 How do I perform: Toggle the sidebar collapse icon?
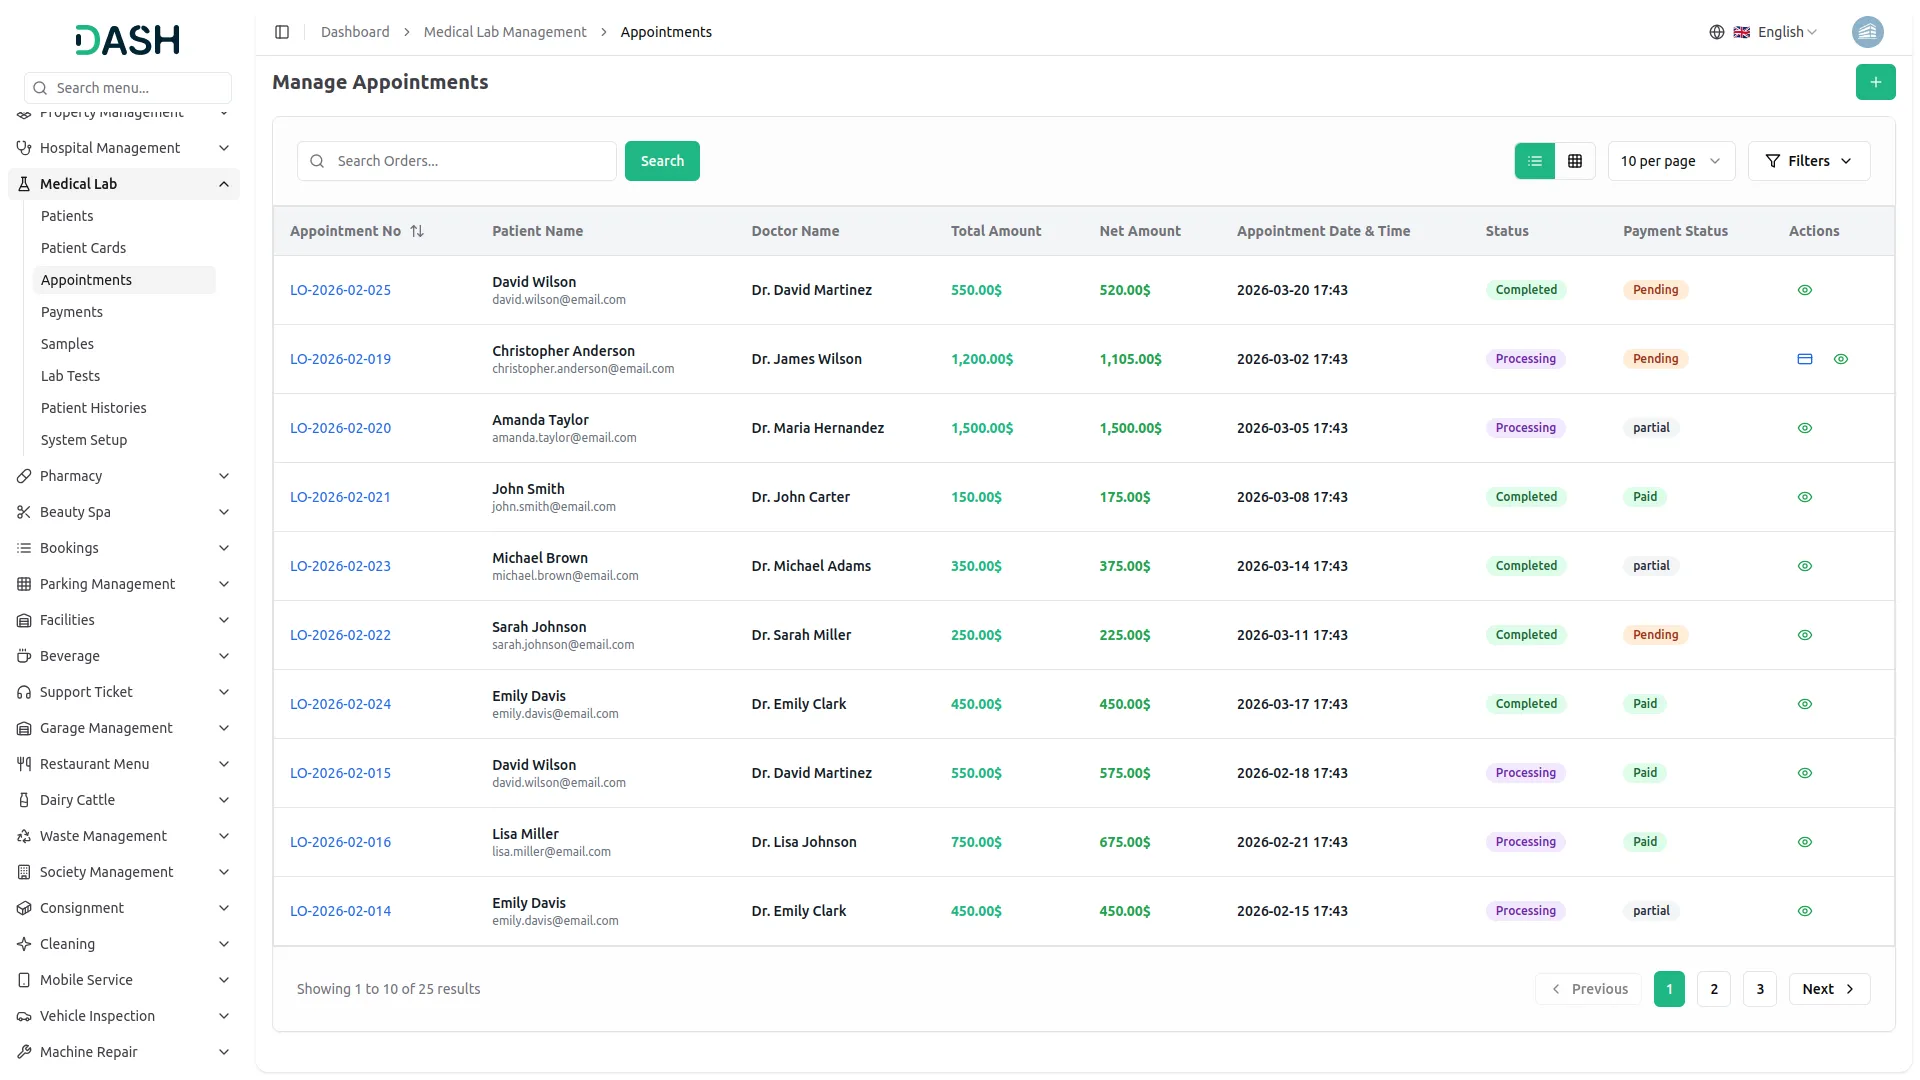[282, 32]
